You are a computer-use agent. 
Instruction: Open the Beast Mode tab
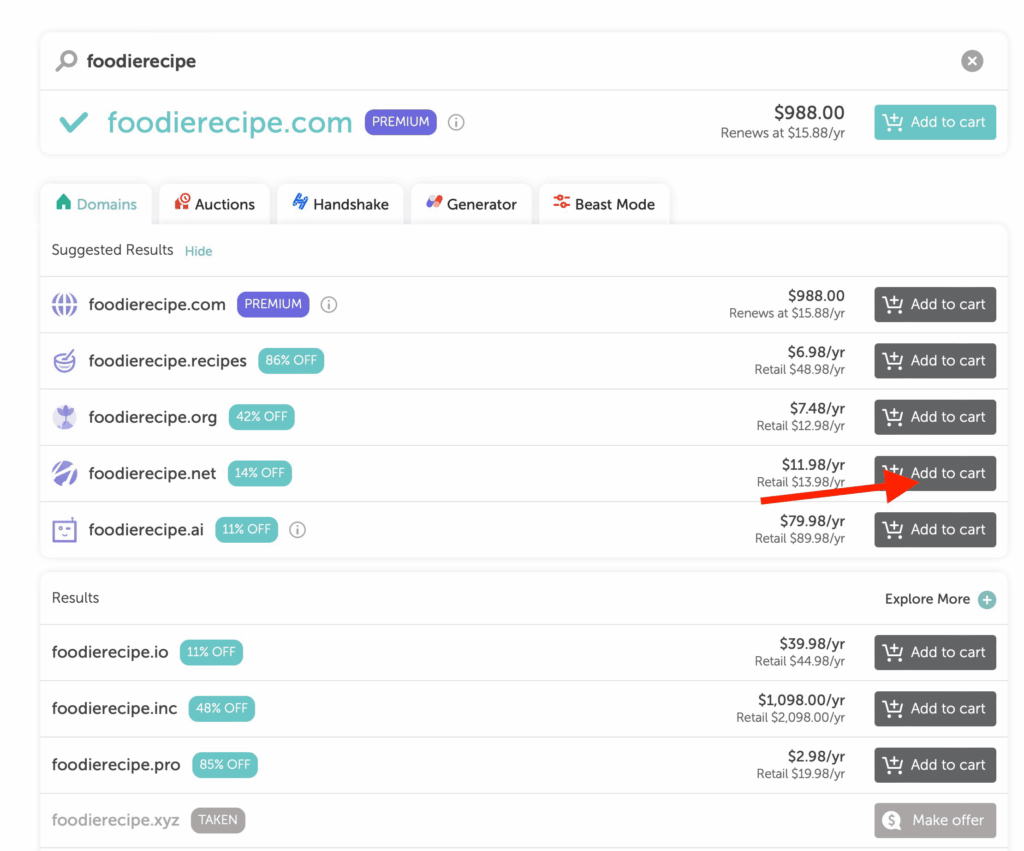pos(603,204)
